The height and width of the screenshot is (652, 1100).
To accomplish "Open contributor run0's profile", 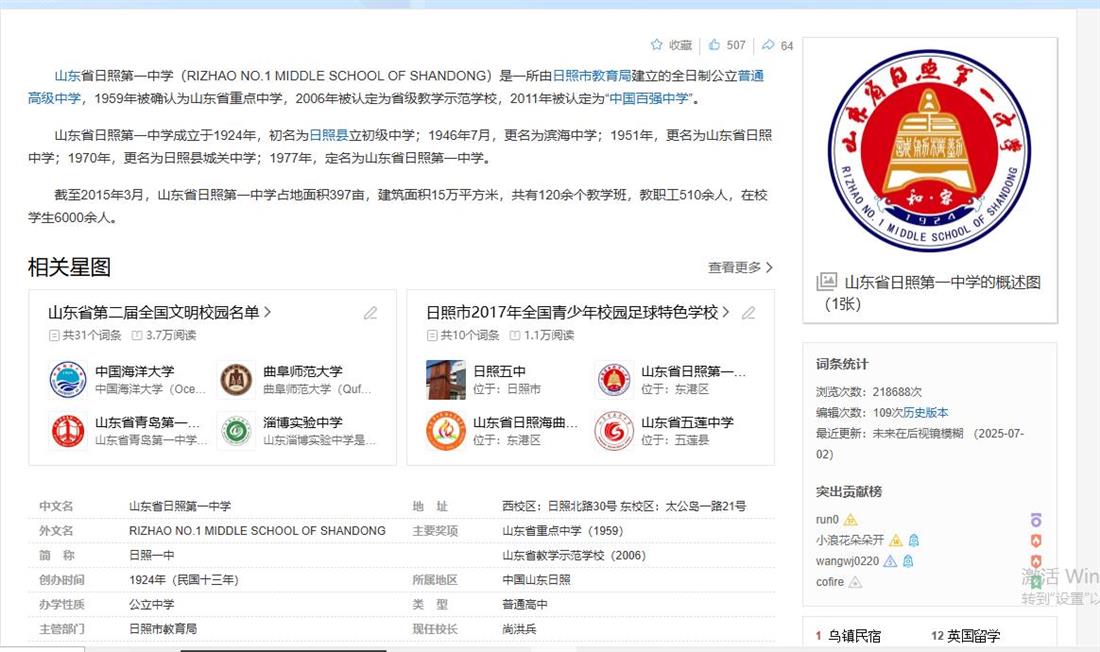I will coord(827,520).
